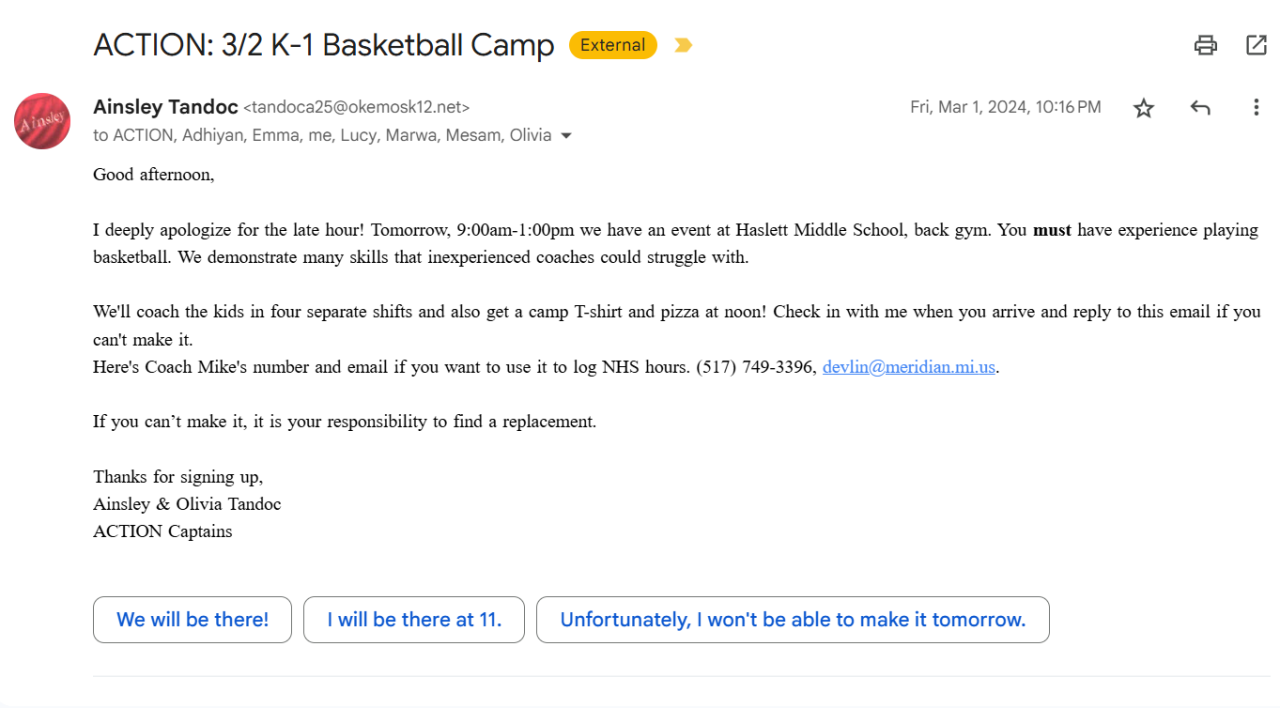Click the bold word "must" in the email body
Screen dimensions: 1280x708
(1052, 230)
